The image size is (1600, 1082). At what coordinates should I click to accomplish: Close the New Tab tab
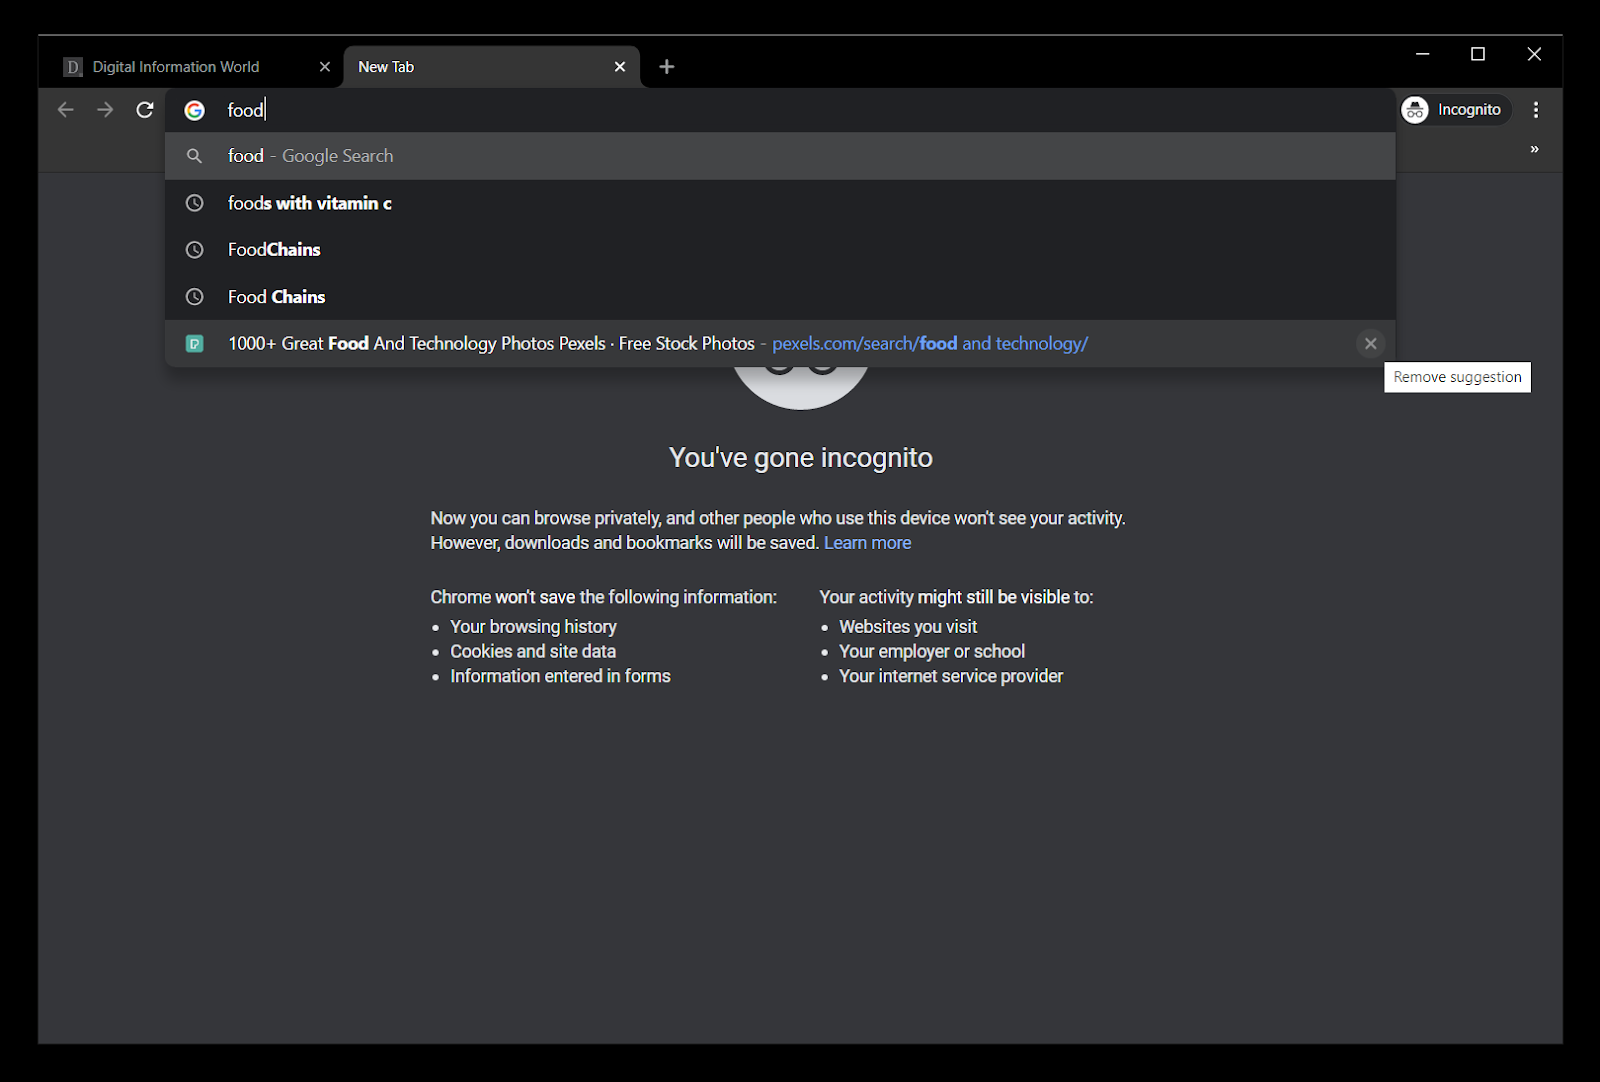620,66
